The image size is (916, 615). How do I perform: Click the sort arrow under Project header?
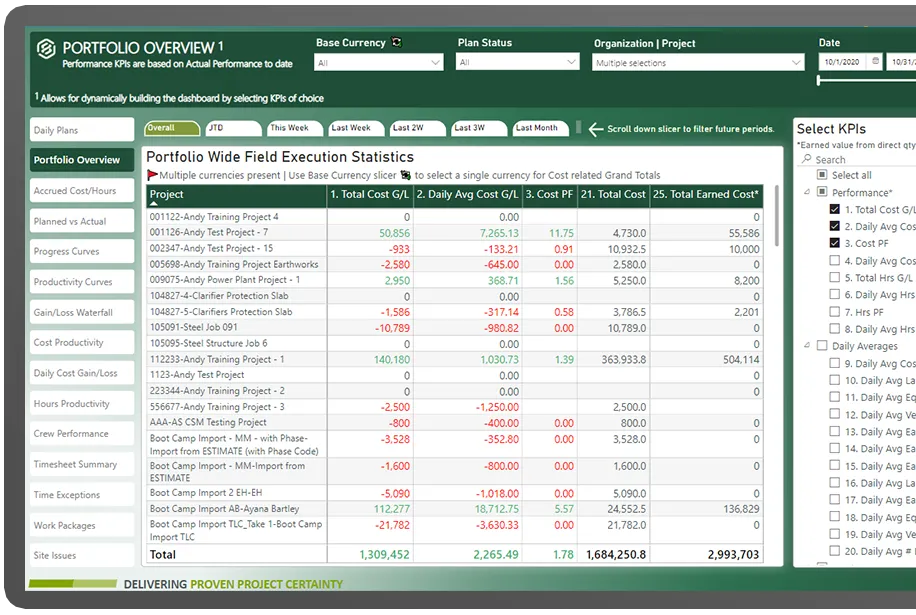pos(154,204)
